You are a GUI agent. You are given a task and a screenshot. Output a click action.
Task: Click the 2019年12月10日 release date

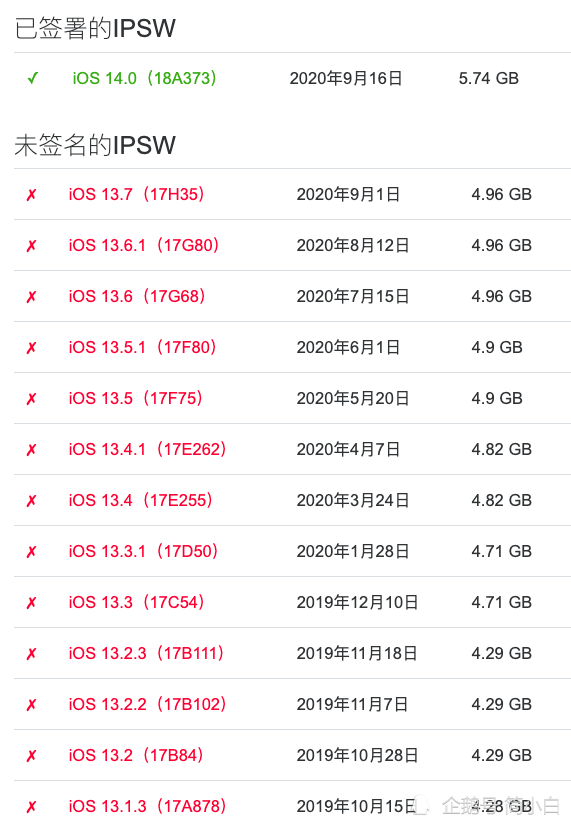[357, 602]
